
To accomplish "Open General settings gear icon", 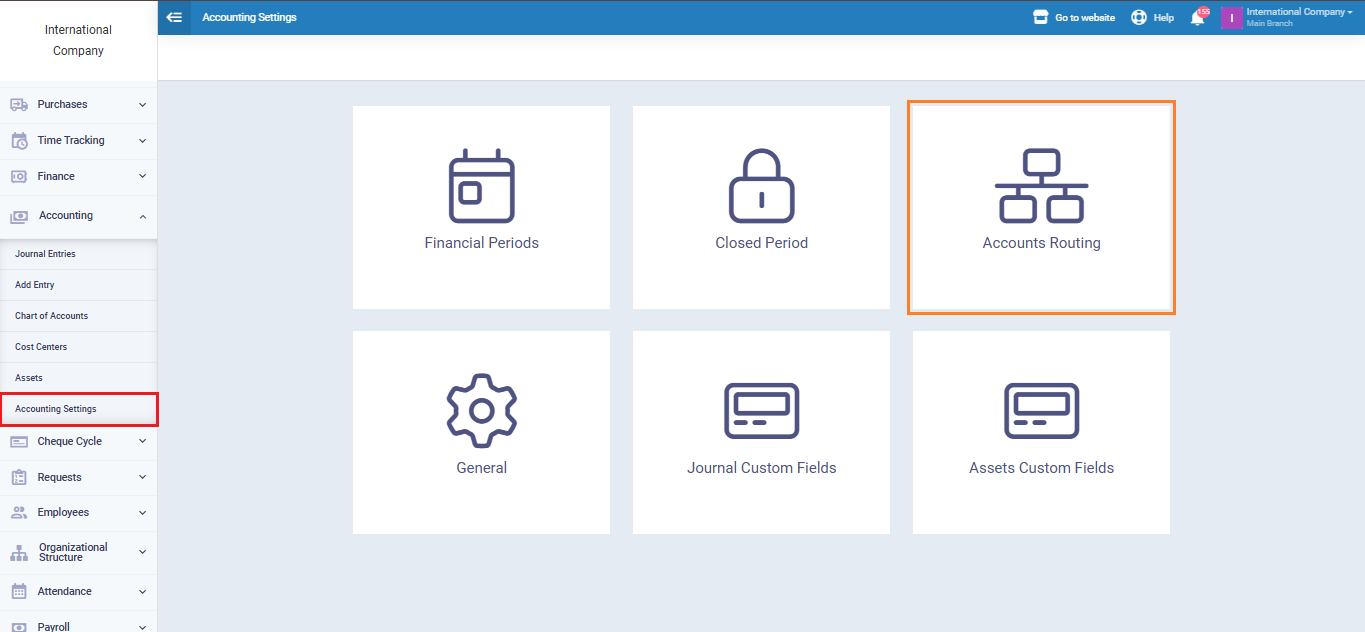I will point(481,411).
